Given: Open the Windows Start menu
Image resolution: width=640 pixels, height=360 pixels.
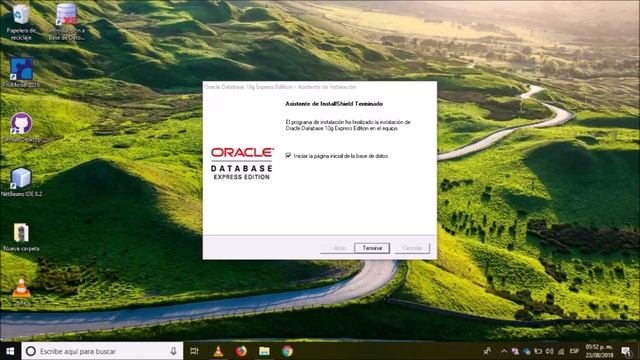Looking at the screenshot, I should point(10,351).
